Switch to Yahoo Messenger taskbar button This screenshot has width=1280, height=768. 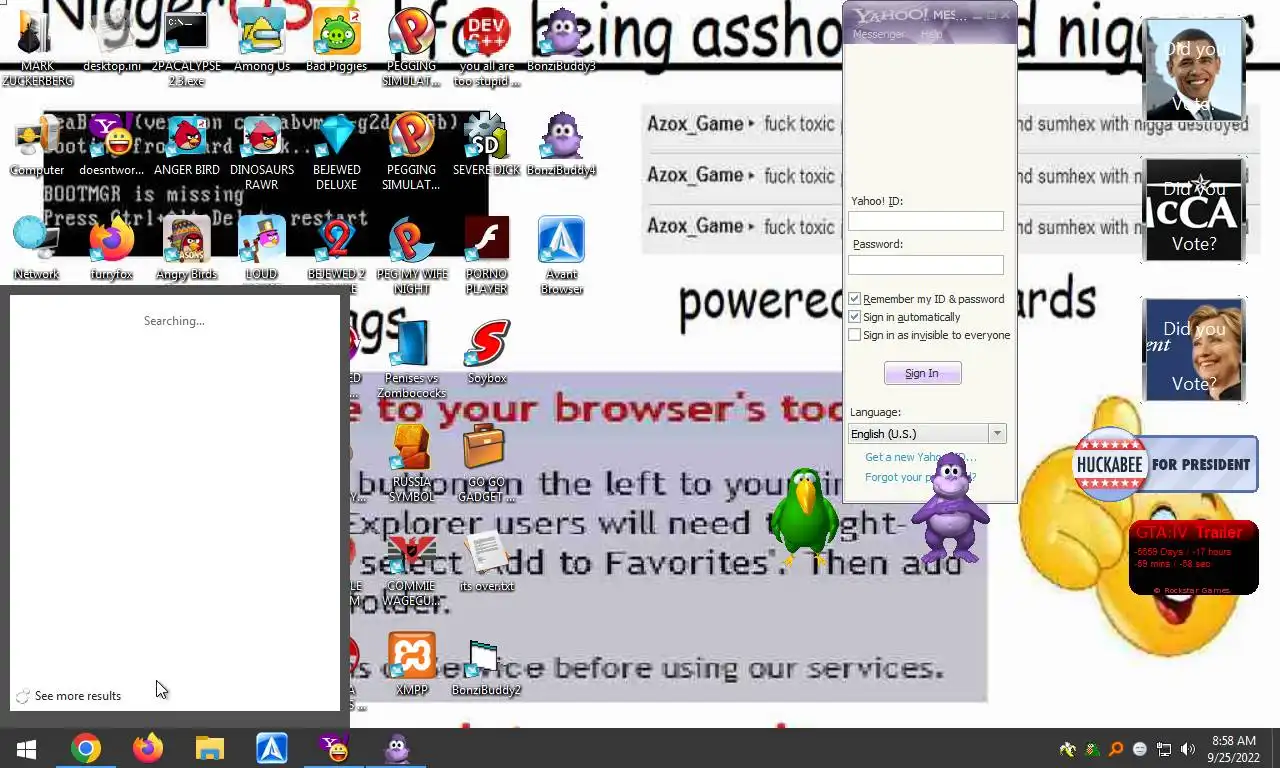334,748
